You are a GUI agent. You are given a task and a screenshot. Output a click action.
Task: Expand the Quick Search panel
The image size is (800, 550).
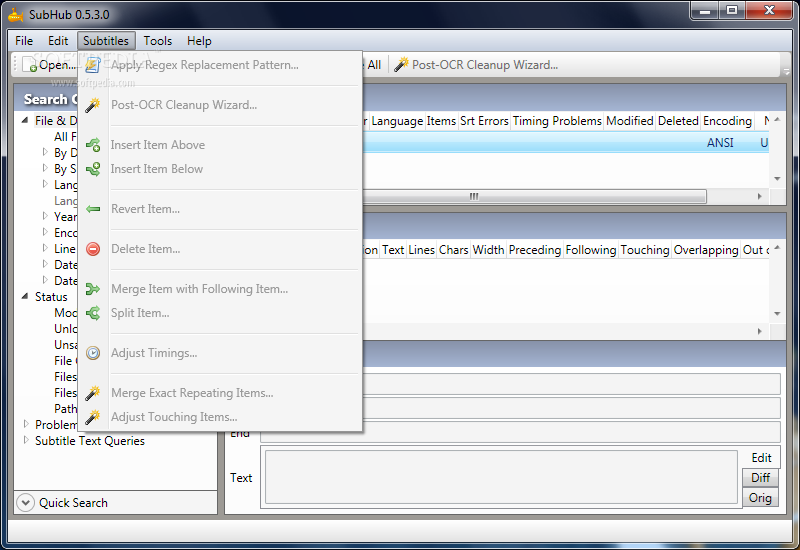click(x=25, y=503)
